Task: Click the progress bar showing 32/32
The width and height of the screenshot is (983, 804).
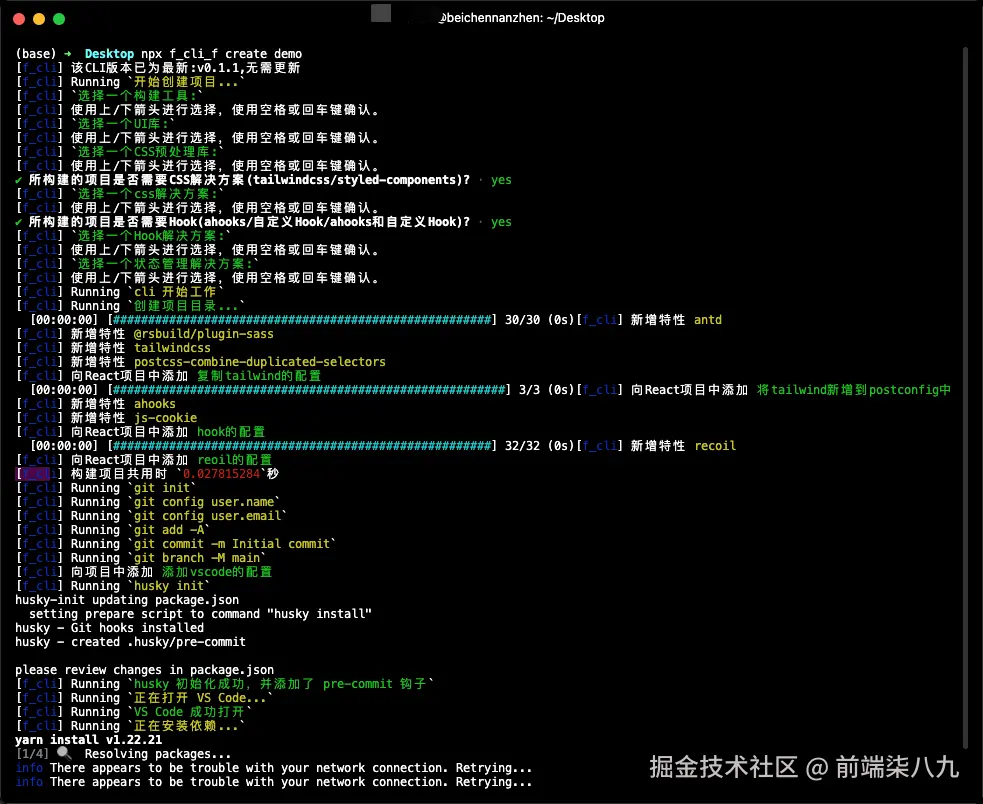Action: [302, 446]
